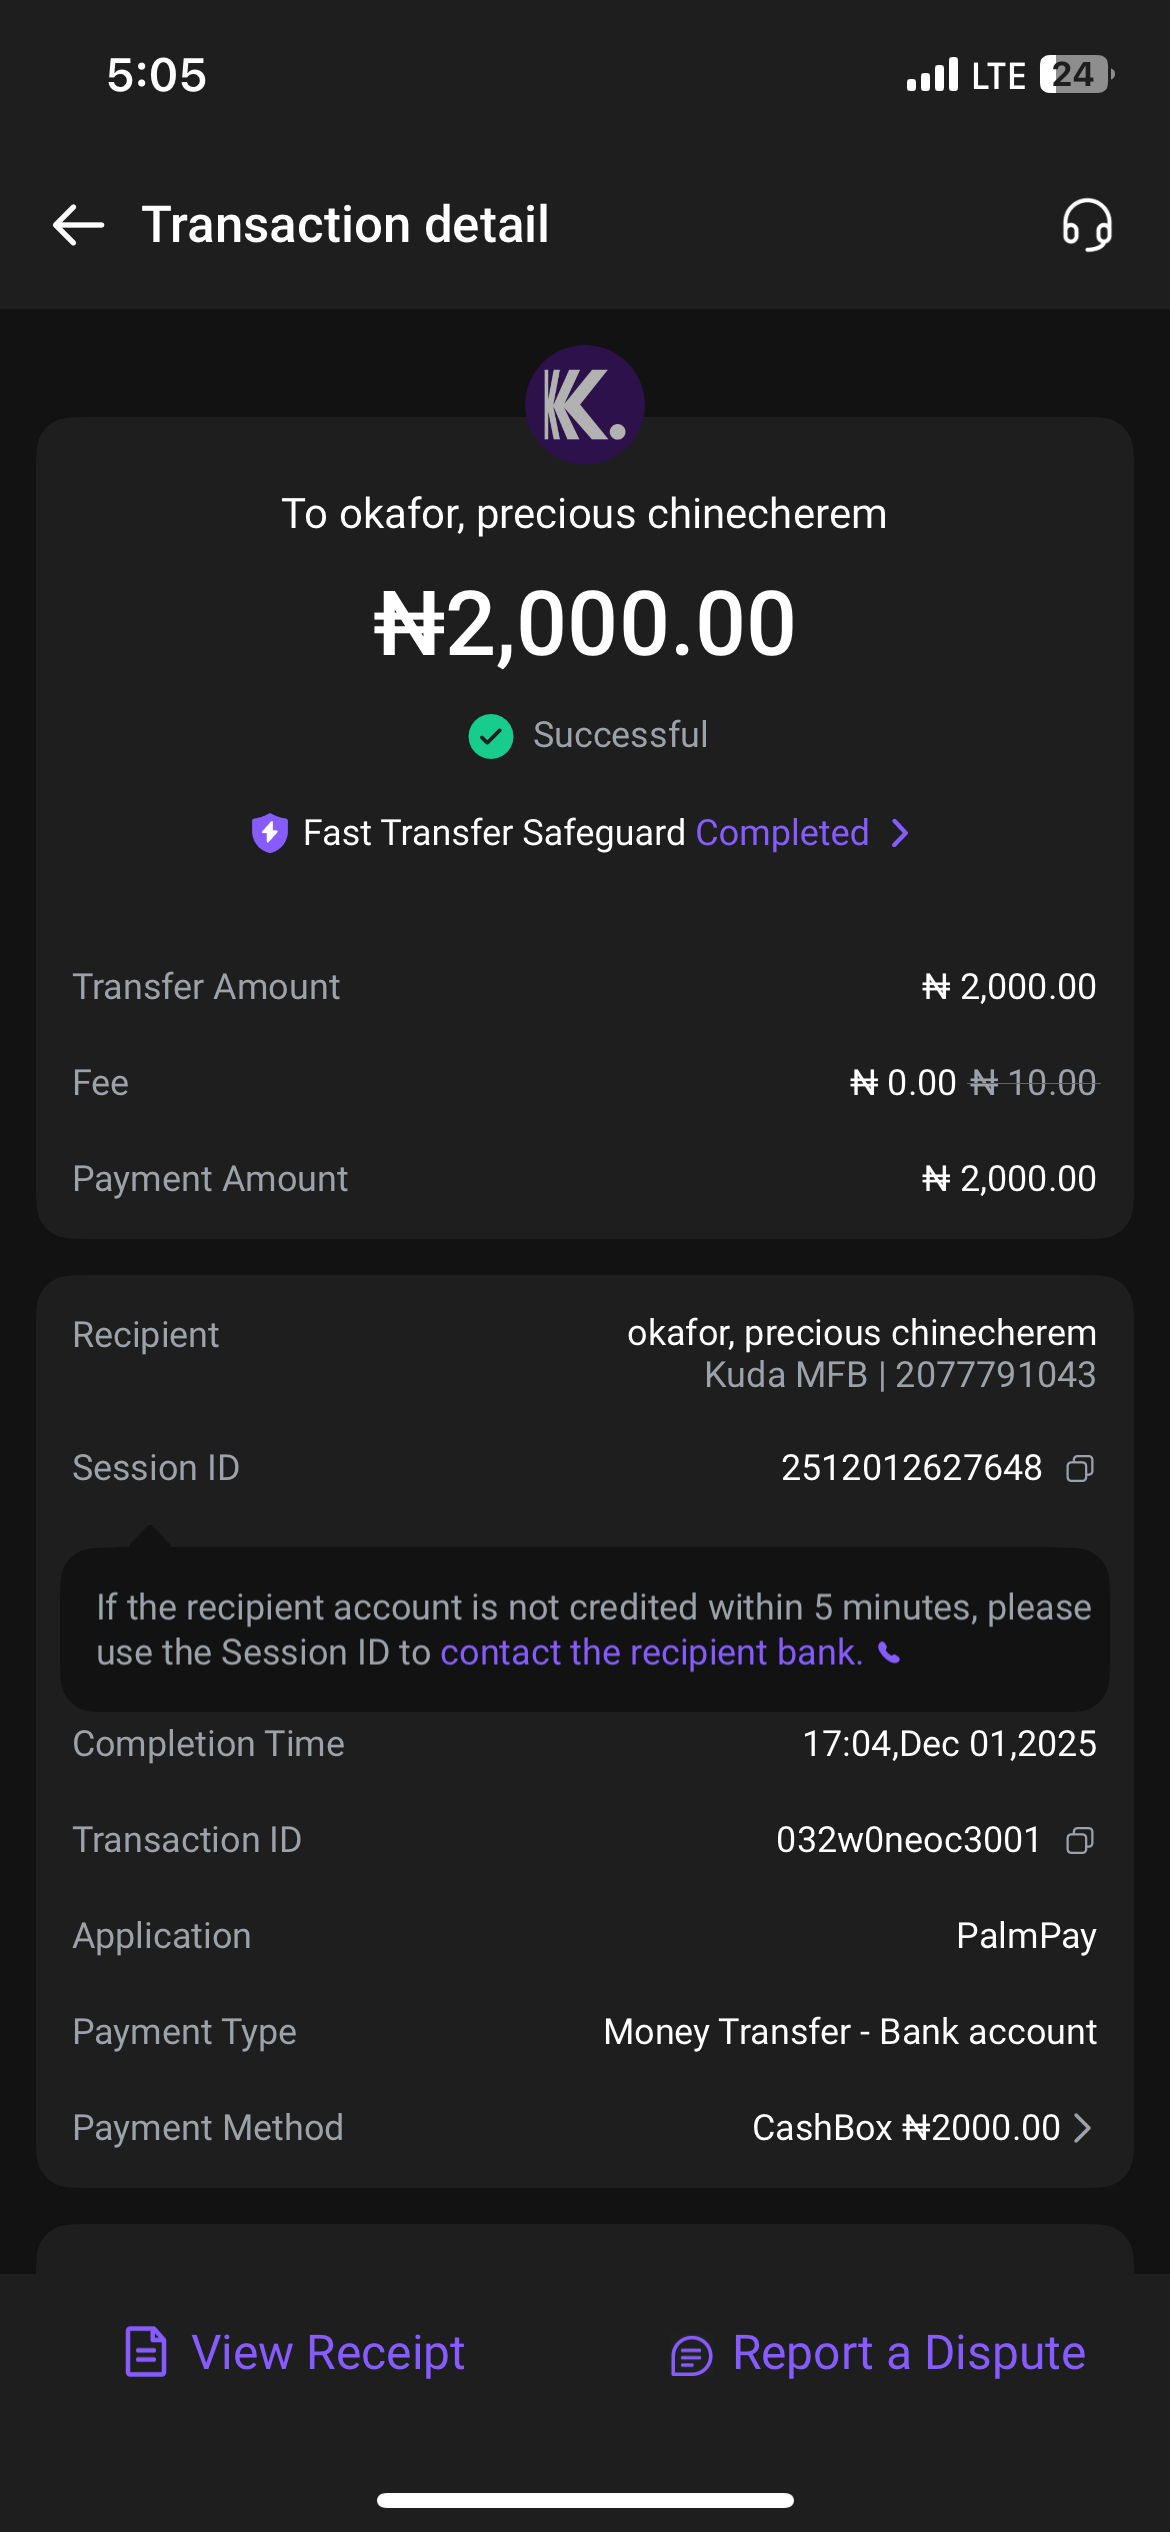Open customer support headset icon
The width and height of the screenshot is (1170, 2532).
(1087, 225)
